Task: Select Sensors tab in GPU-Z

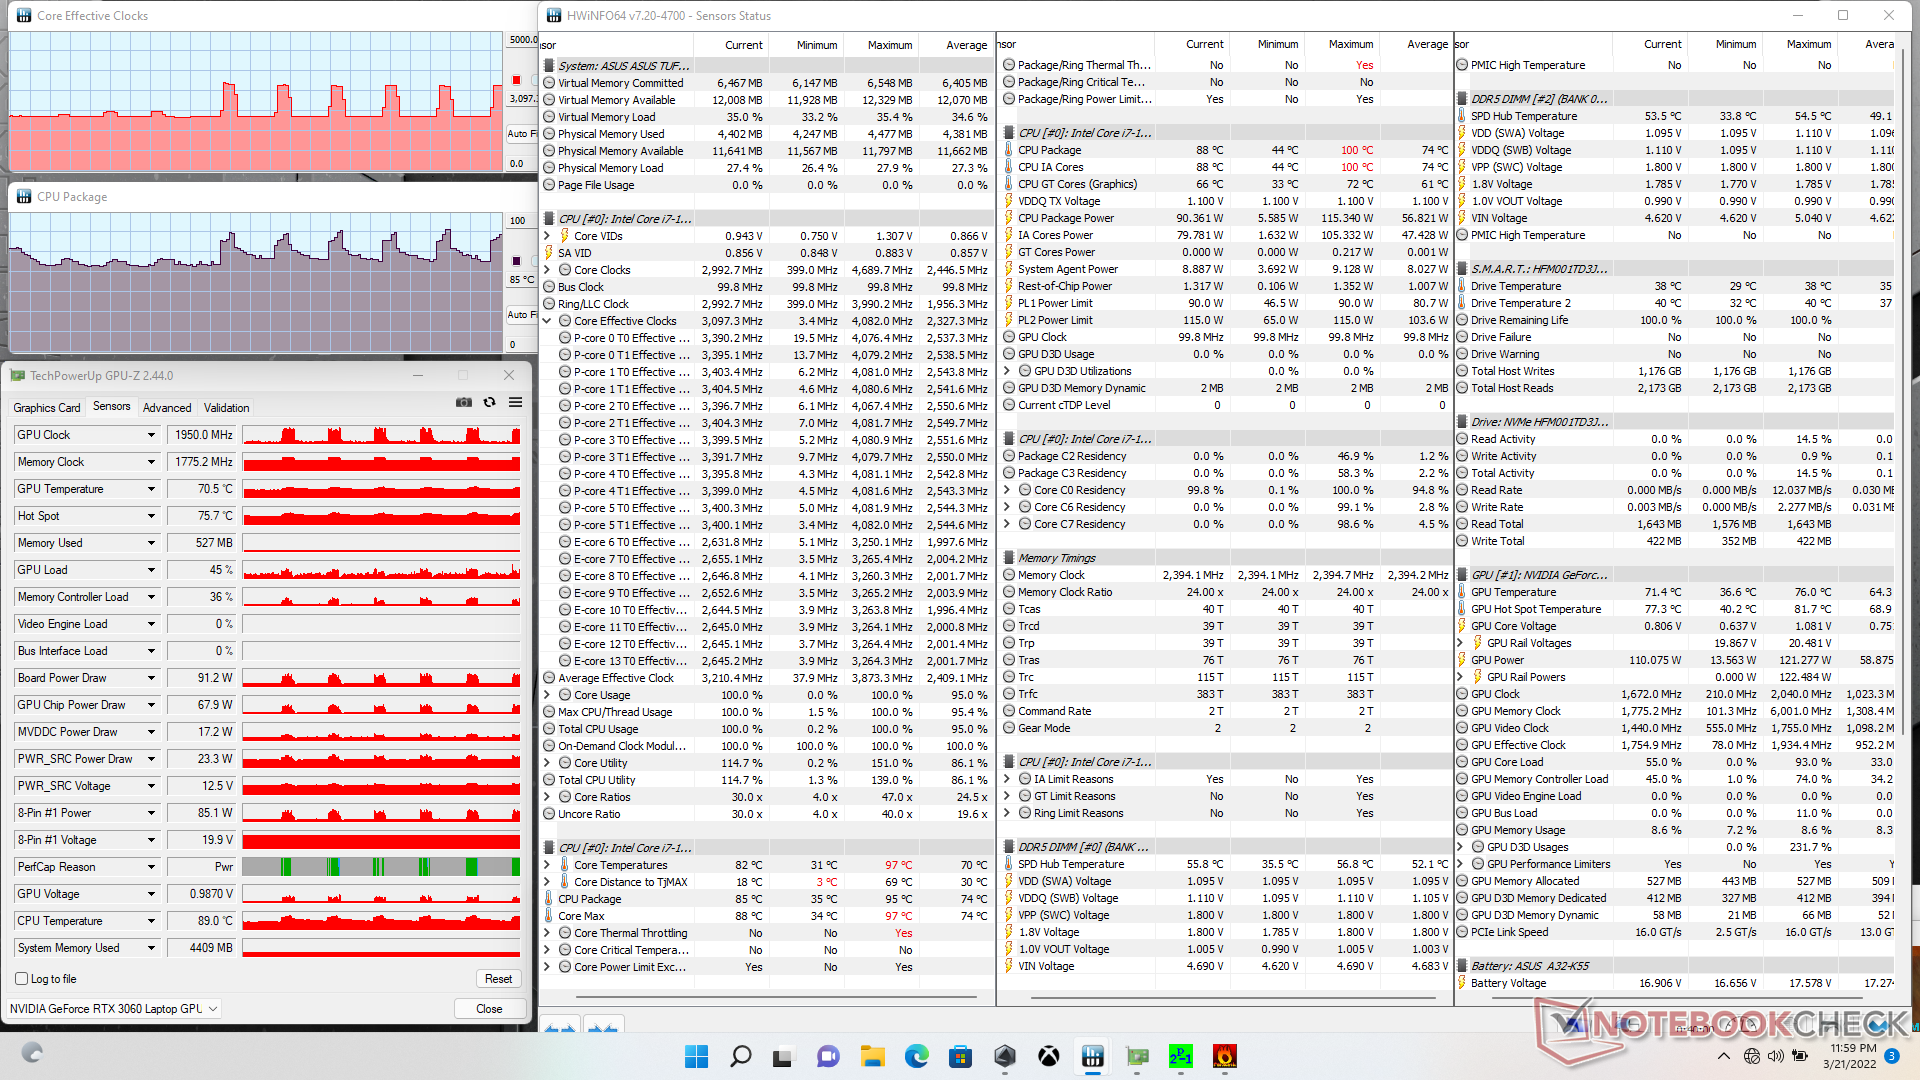Action: 111,406
